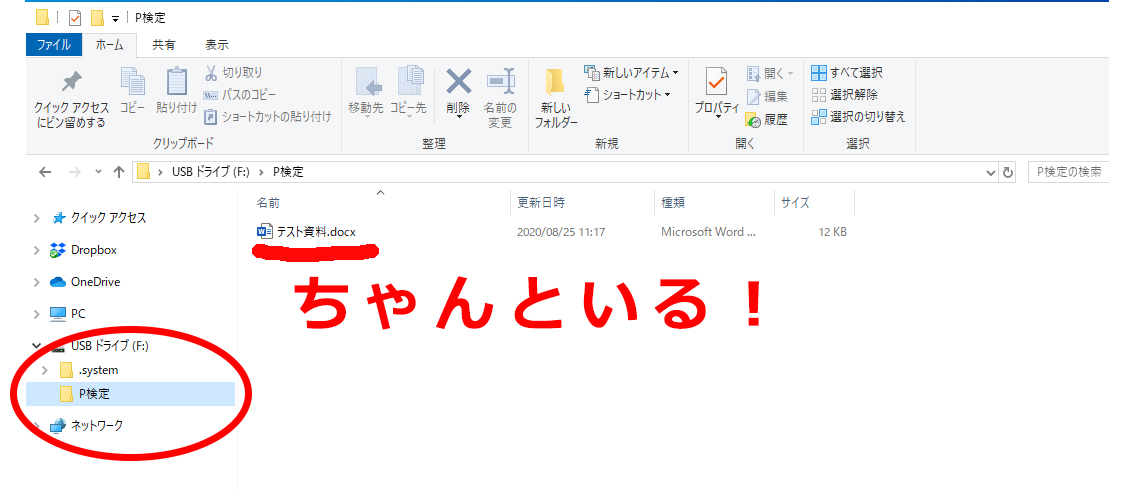Viewport: 1134px width, 491px height.
Task: Click the red X Delete icon
Action: pos(458,82)
